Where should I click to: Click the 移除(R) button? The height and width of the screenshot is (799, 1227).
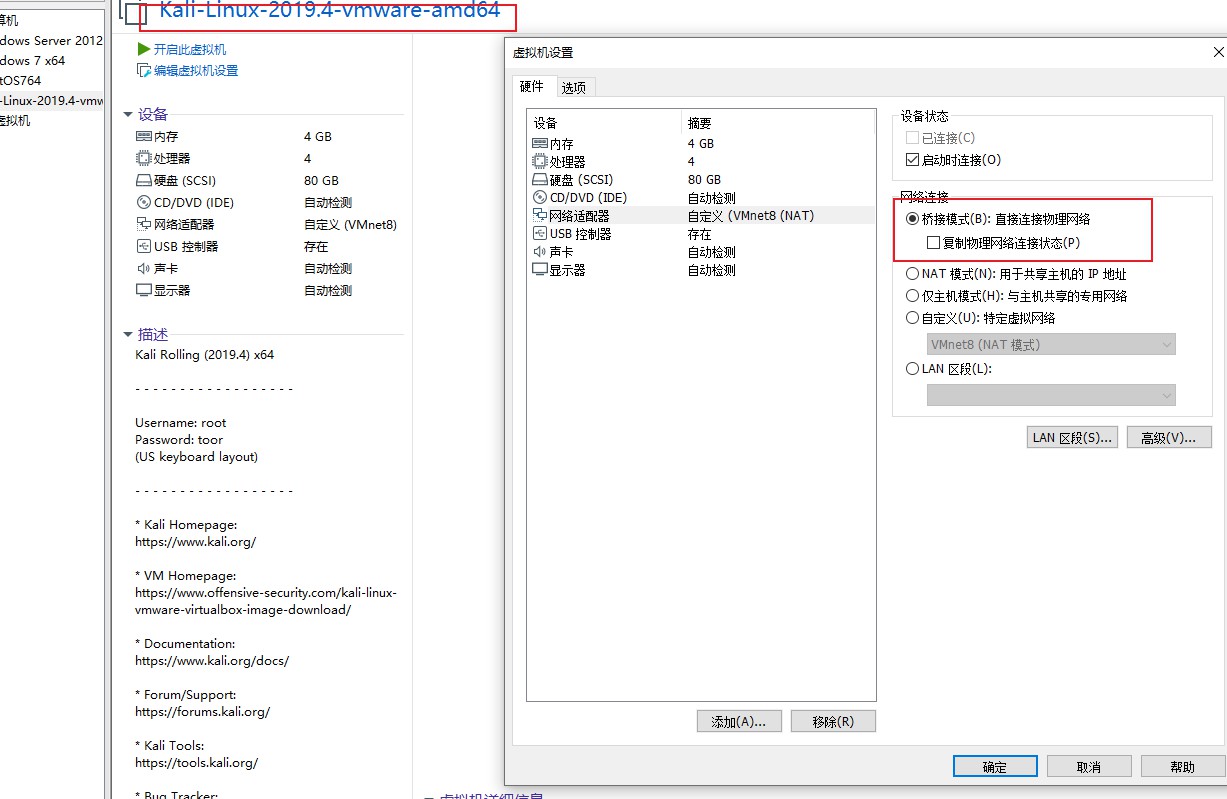click(x=833, y=722)
